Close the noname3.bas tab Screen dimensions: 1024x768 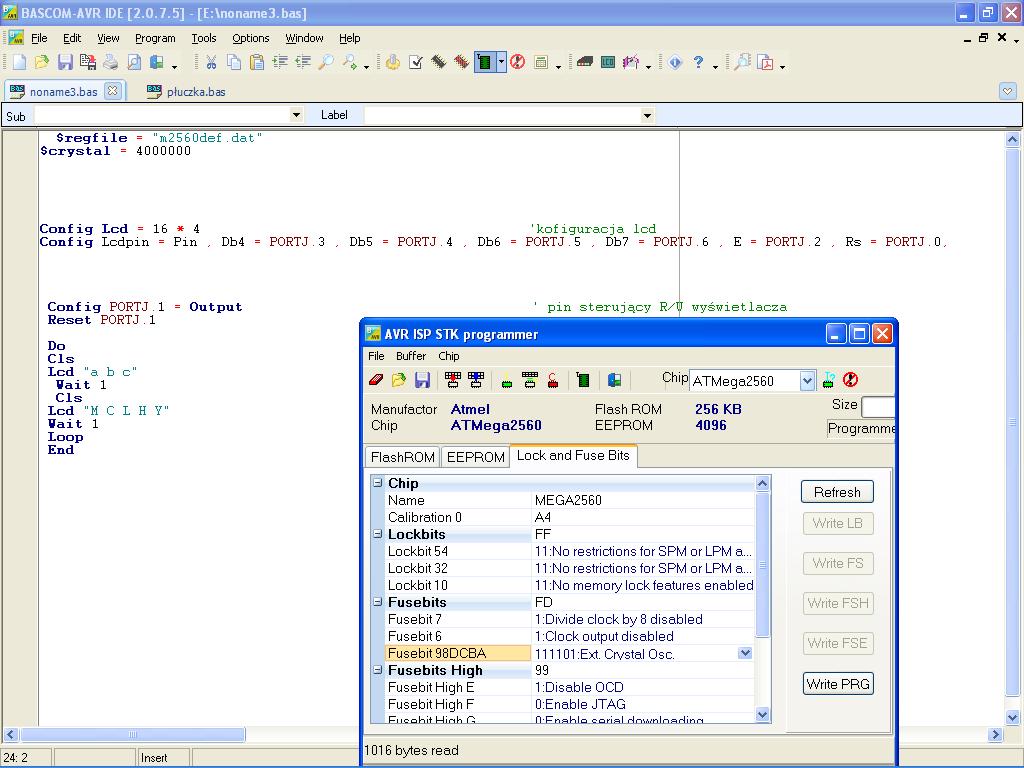(x=113, y=91)
